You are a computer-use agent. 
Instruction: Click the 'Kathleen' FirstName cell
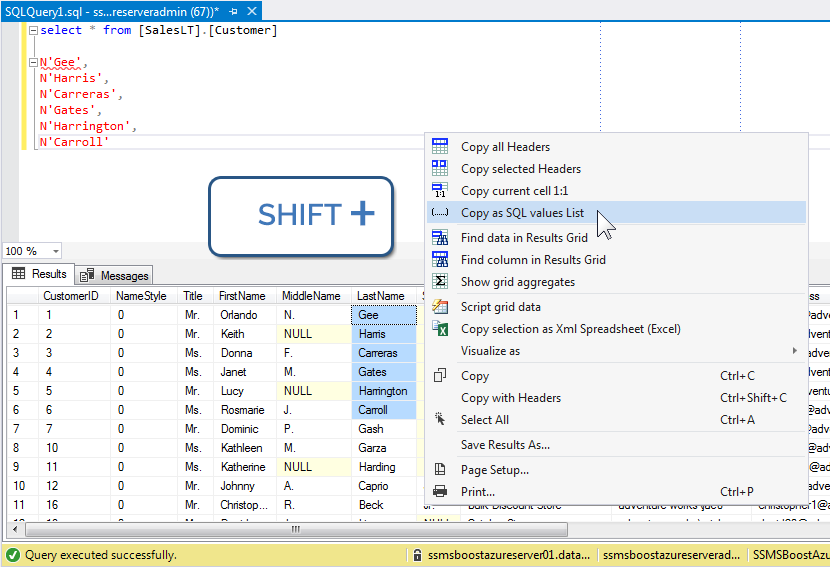point(245,448)
